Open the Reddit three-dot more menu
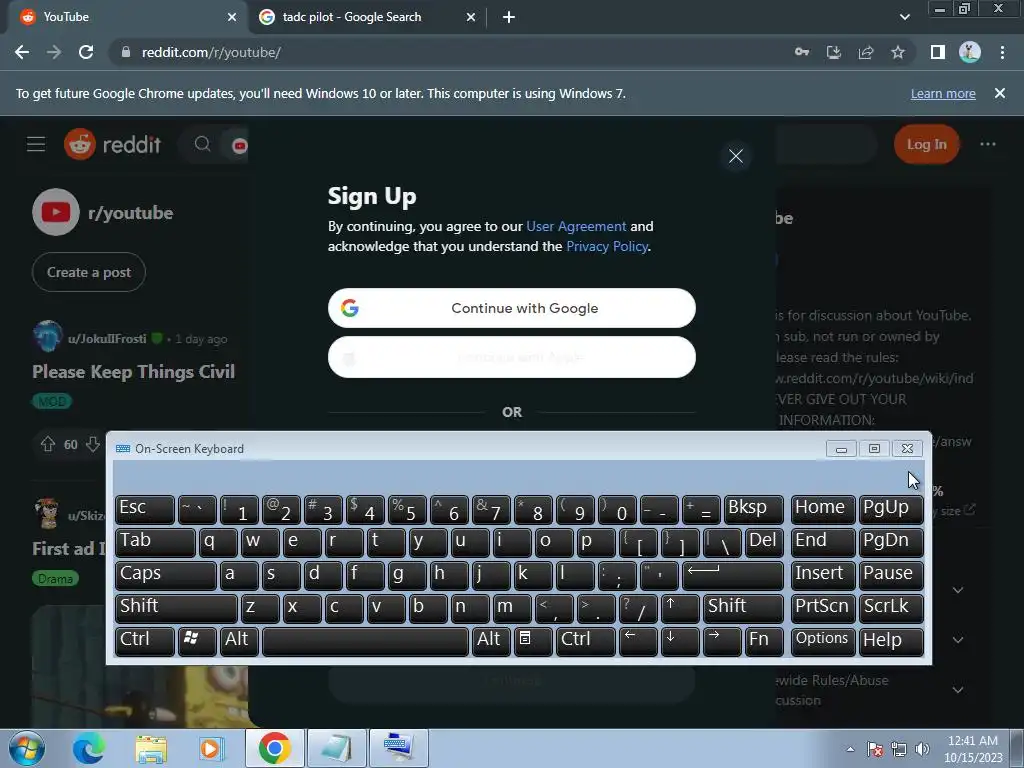The height and width of the screenshot is (768, 1024). click(x=987, y=144)
